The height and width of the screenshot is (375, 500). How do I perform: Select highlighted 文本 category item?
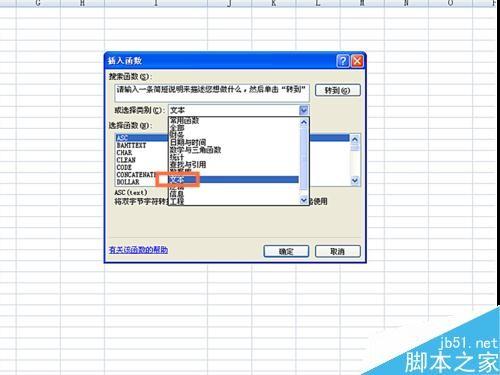coord(233,180)
